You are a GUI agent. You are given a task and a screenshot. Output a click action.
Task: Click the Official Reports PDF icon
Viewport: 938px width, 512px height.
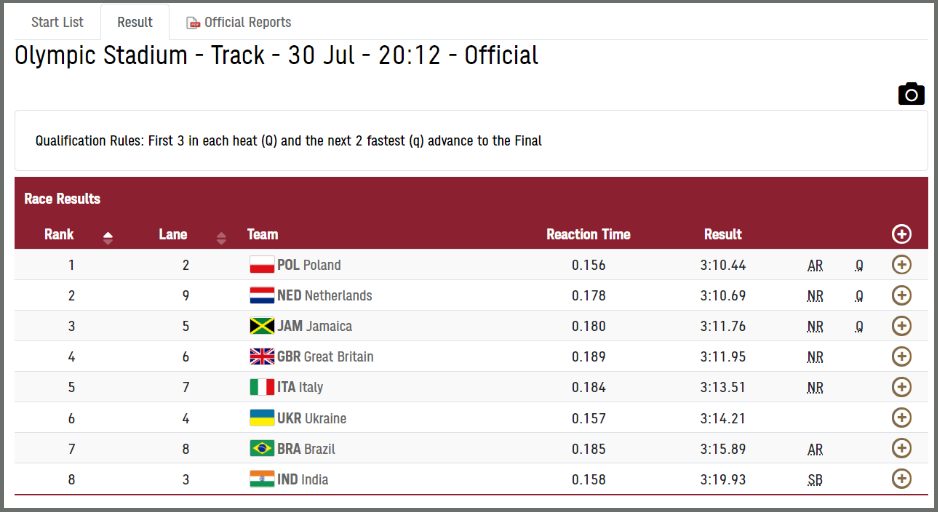[193, 23]
